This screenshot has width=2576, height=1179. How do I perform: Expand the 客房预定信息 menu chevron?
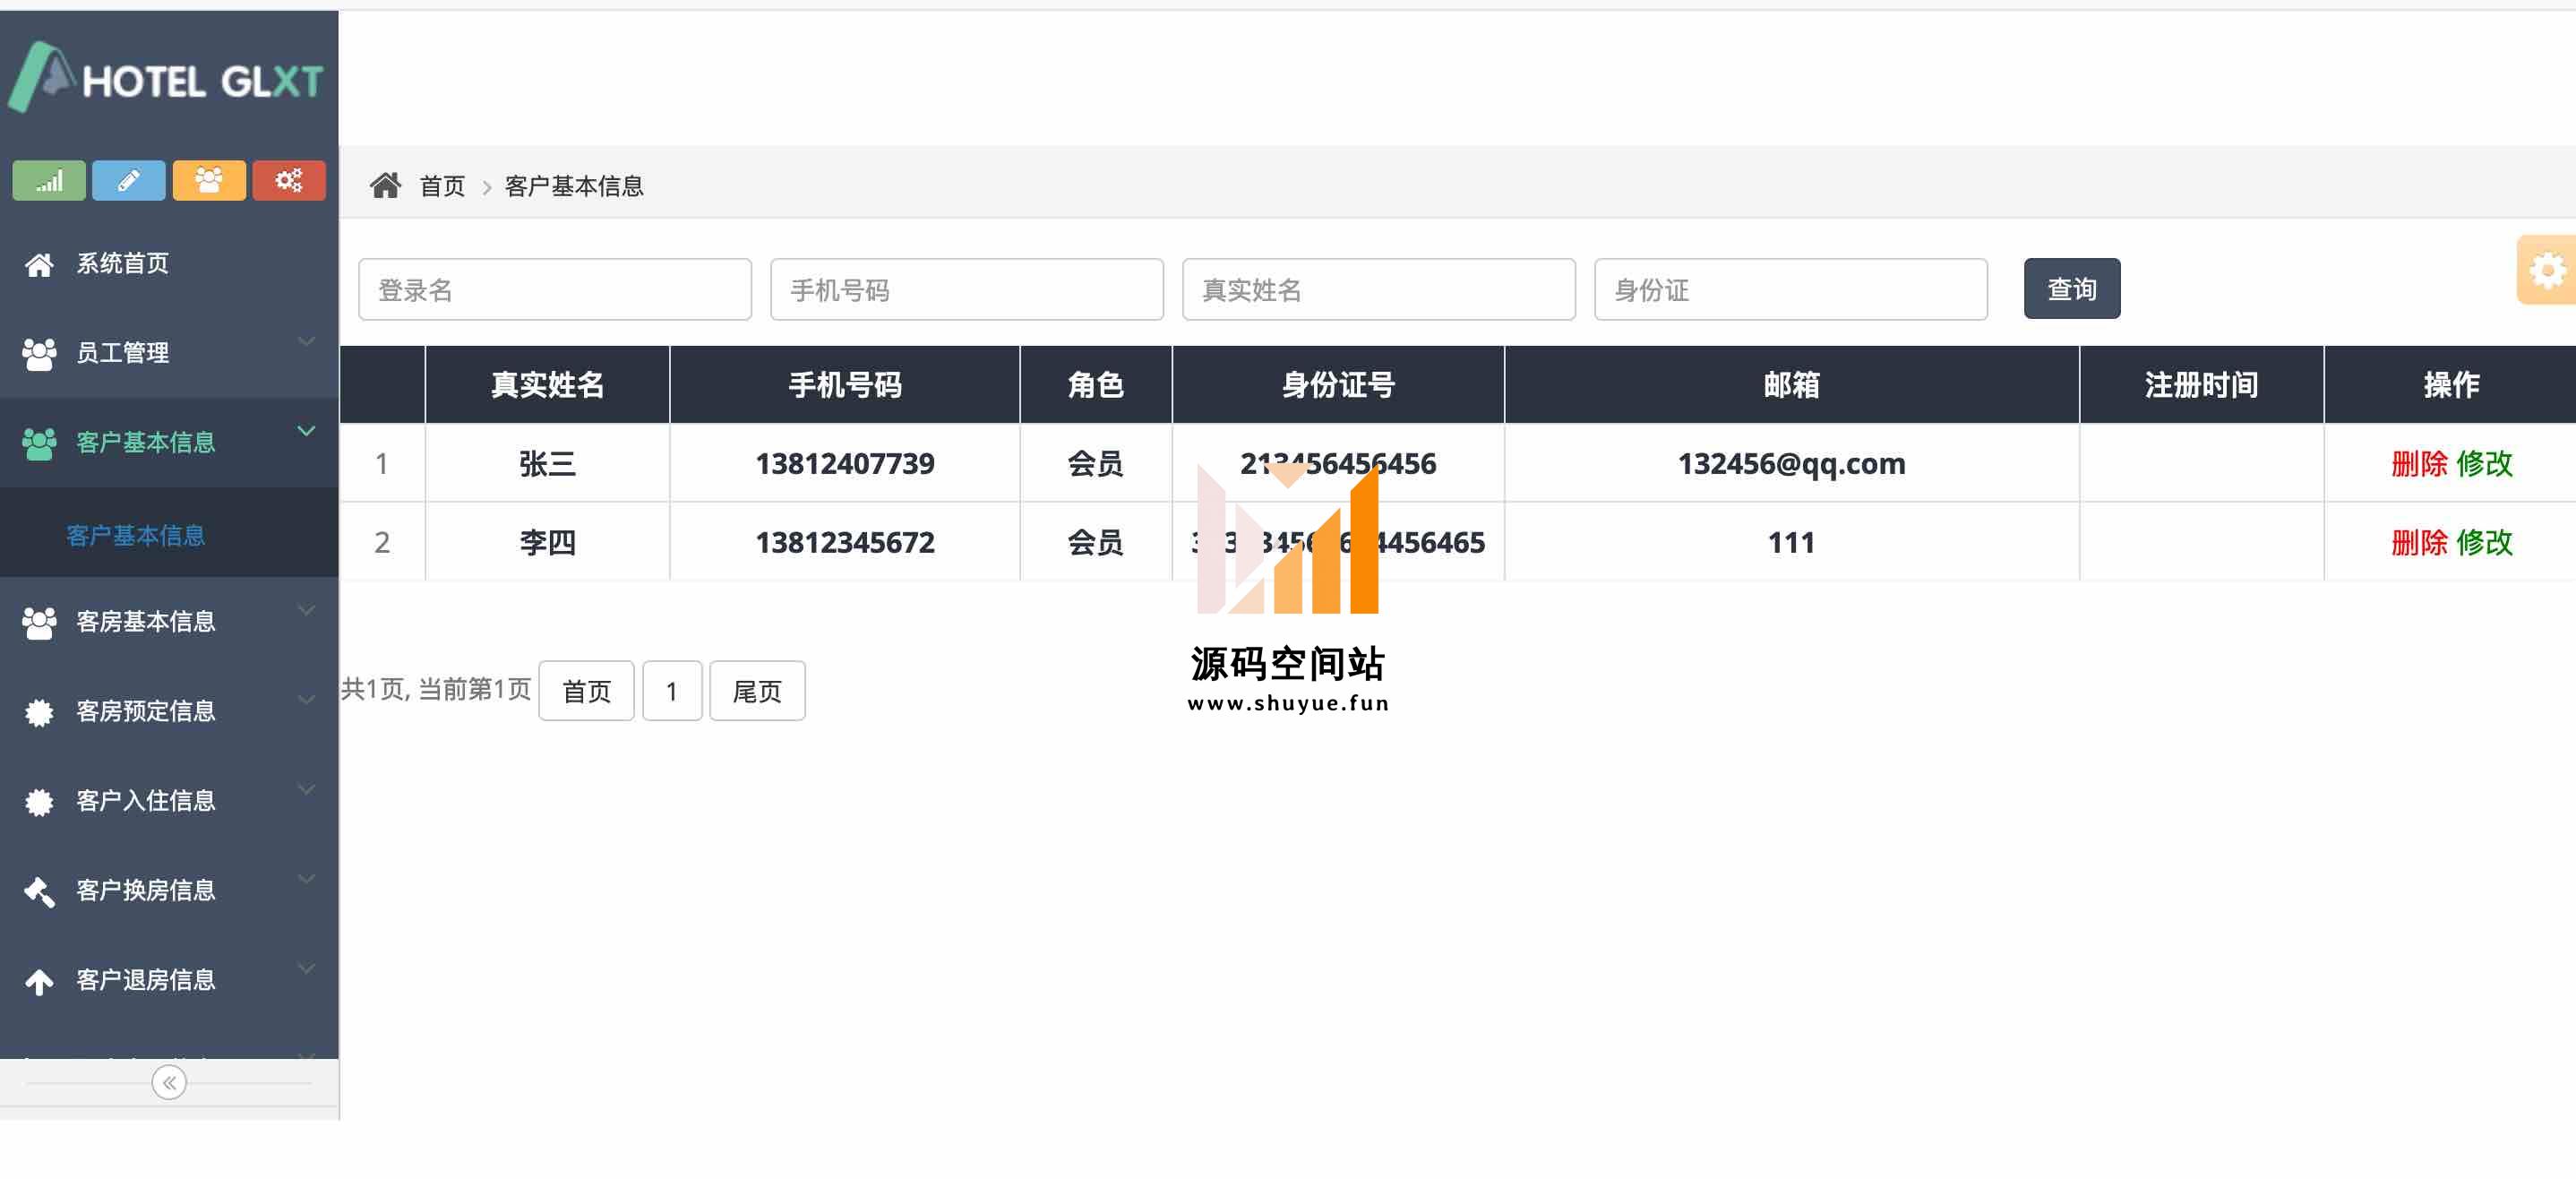pos(306,700)
